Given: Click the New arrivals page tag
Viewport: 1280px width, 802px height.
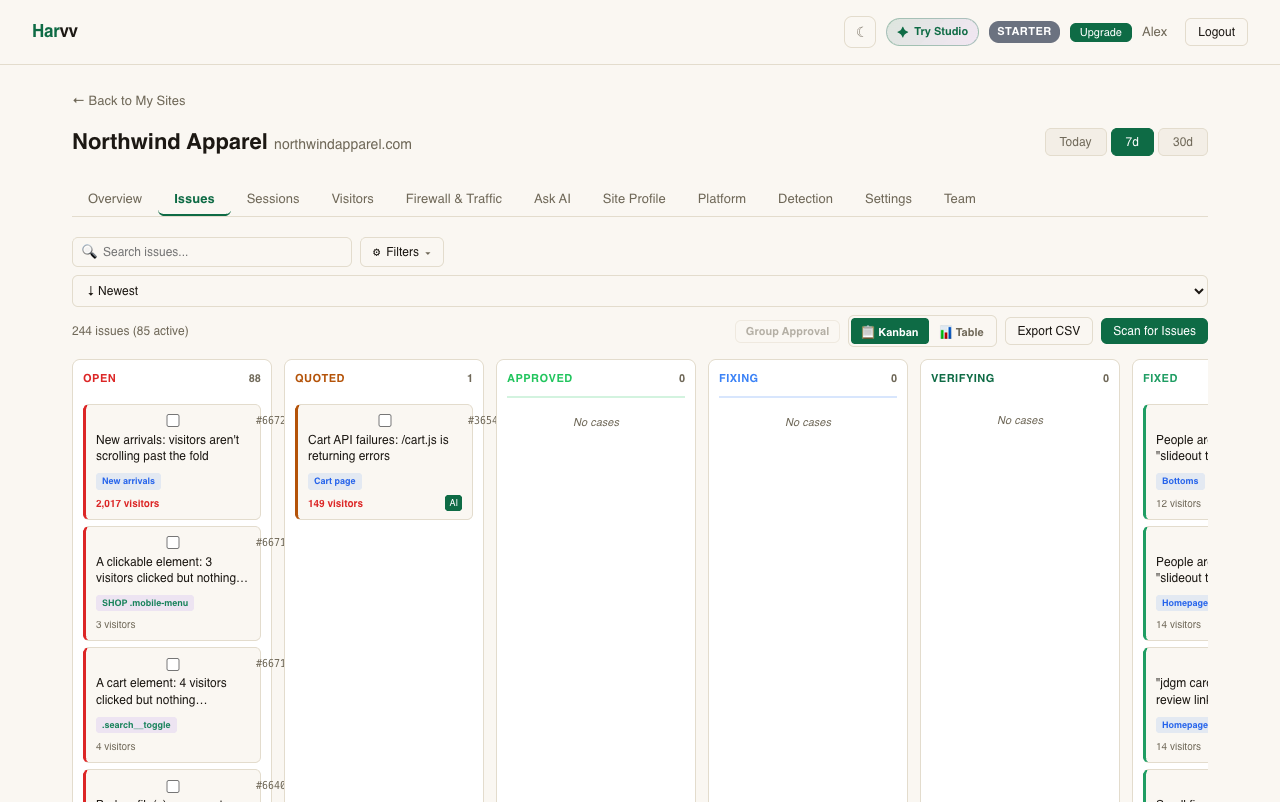Looking at the screenshot, I should [x=128, y=481].
